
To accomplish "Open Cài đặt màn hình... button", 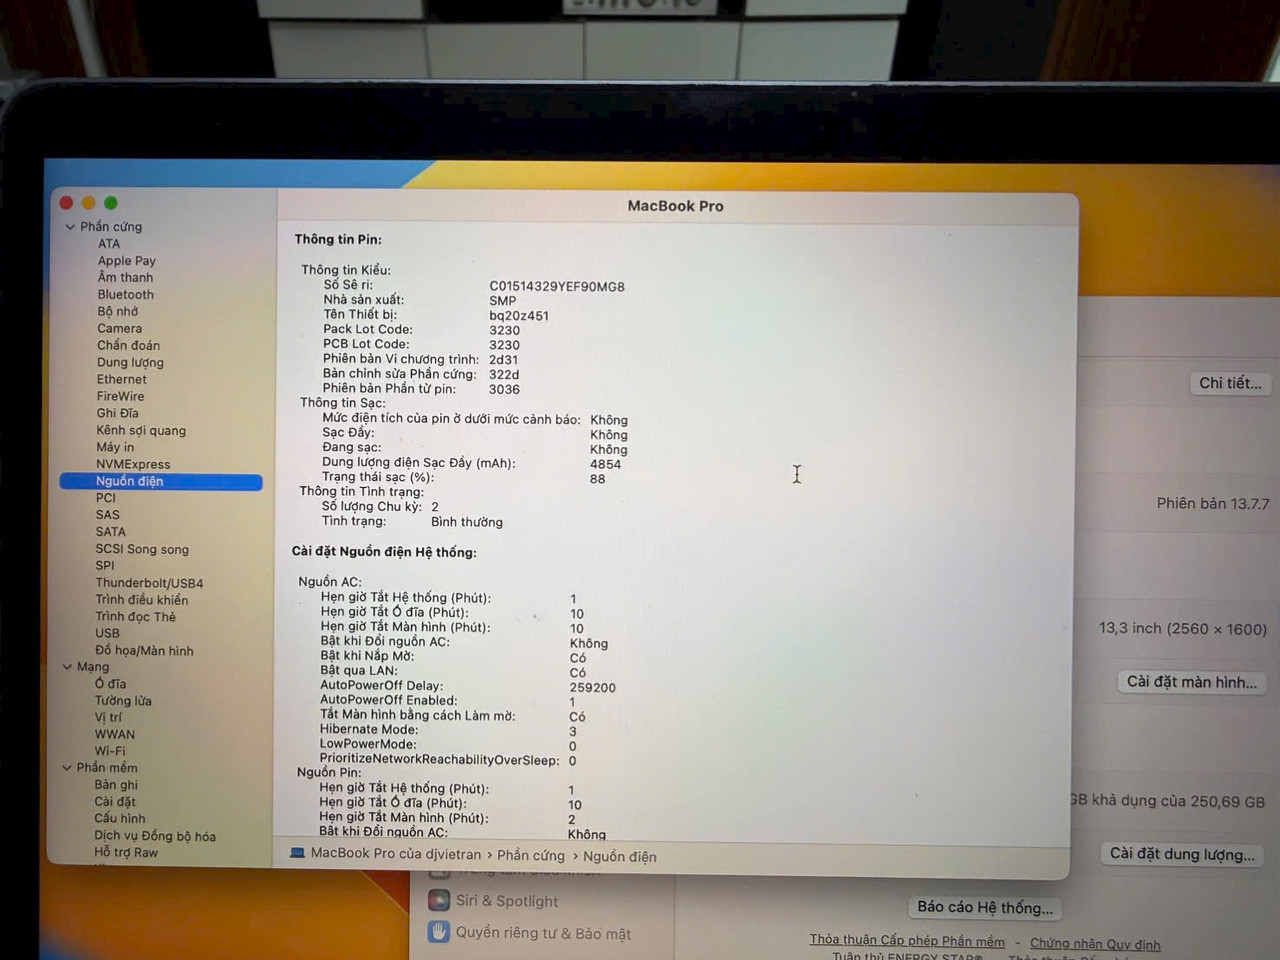I will [1191, 682].
